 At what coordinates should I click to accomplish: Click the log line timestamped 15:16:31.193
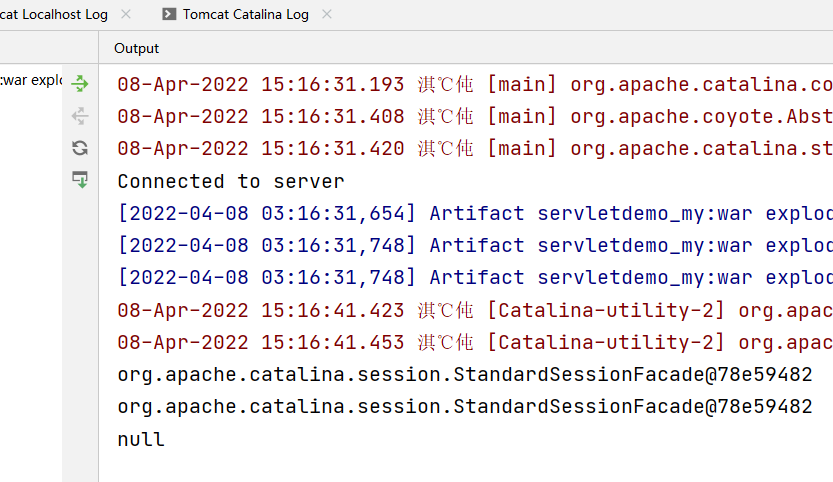click(x=475, y=84)
